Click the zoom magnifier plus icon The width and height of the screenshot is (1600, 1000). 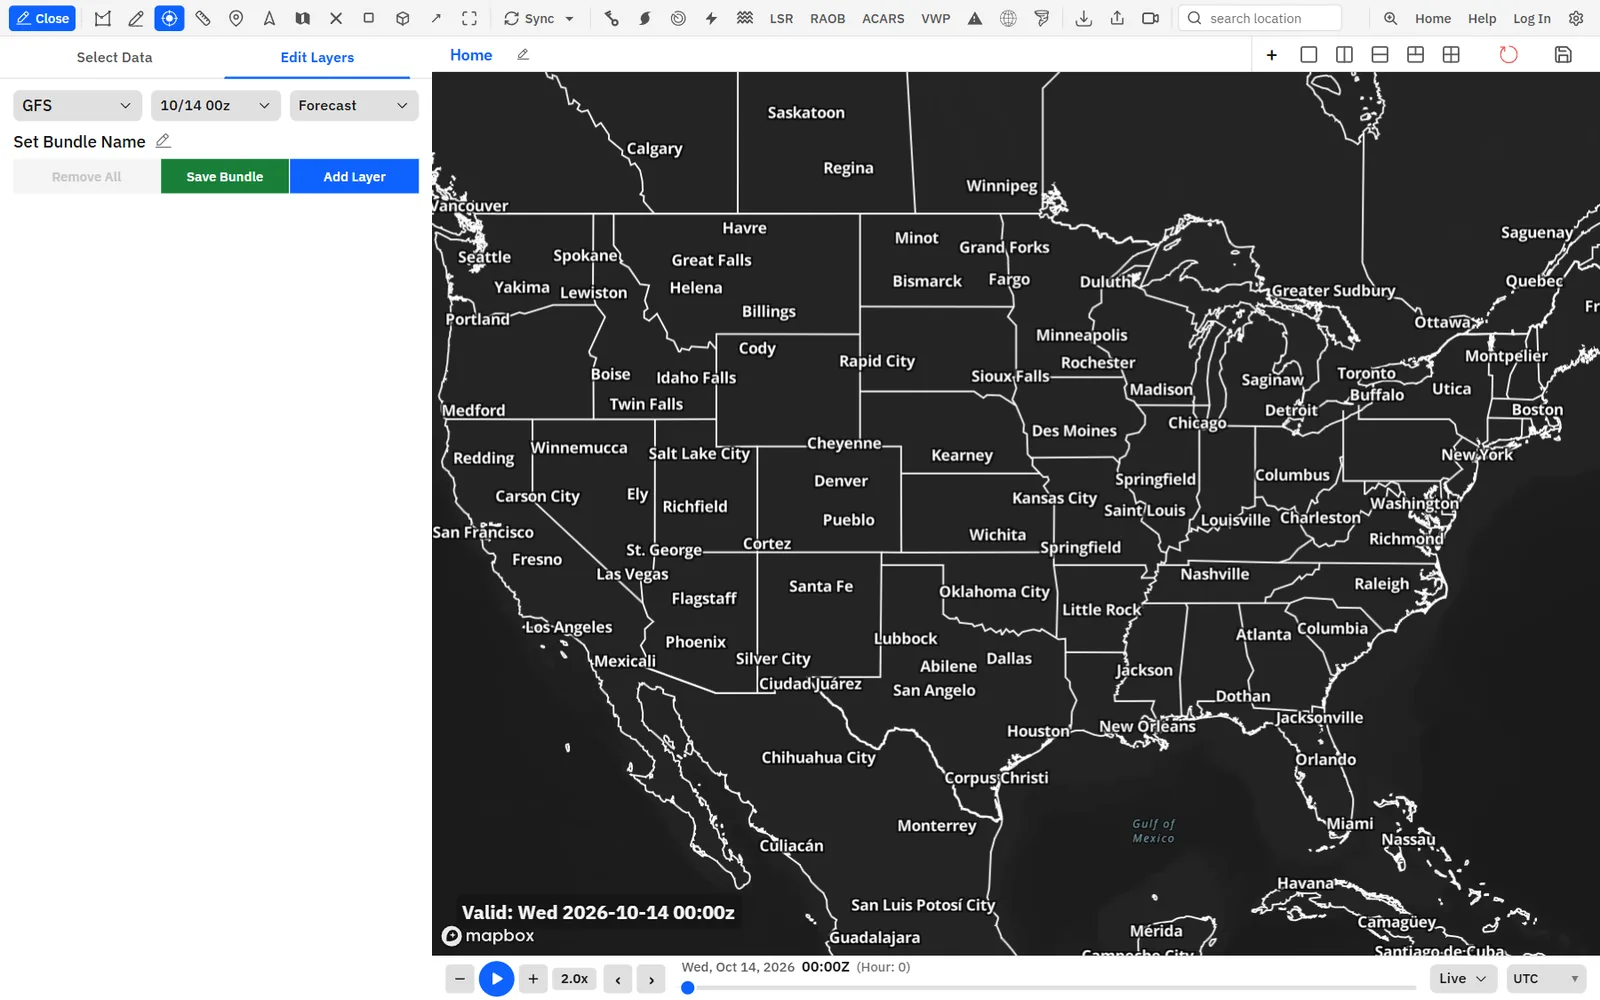[x=1390, y=18]
